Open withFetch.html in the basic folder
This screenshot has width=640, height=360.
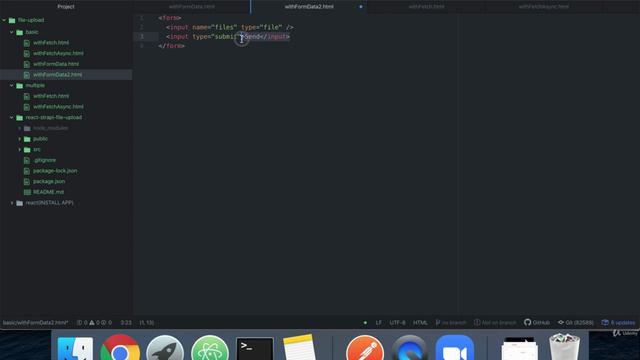(x=51, y=42)
